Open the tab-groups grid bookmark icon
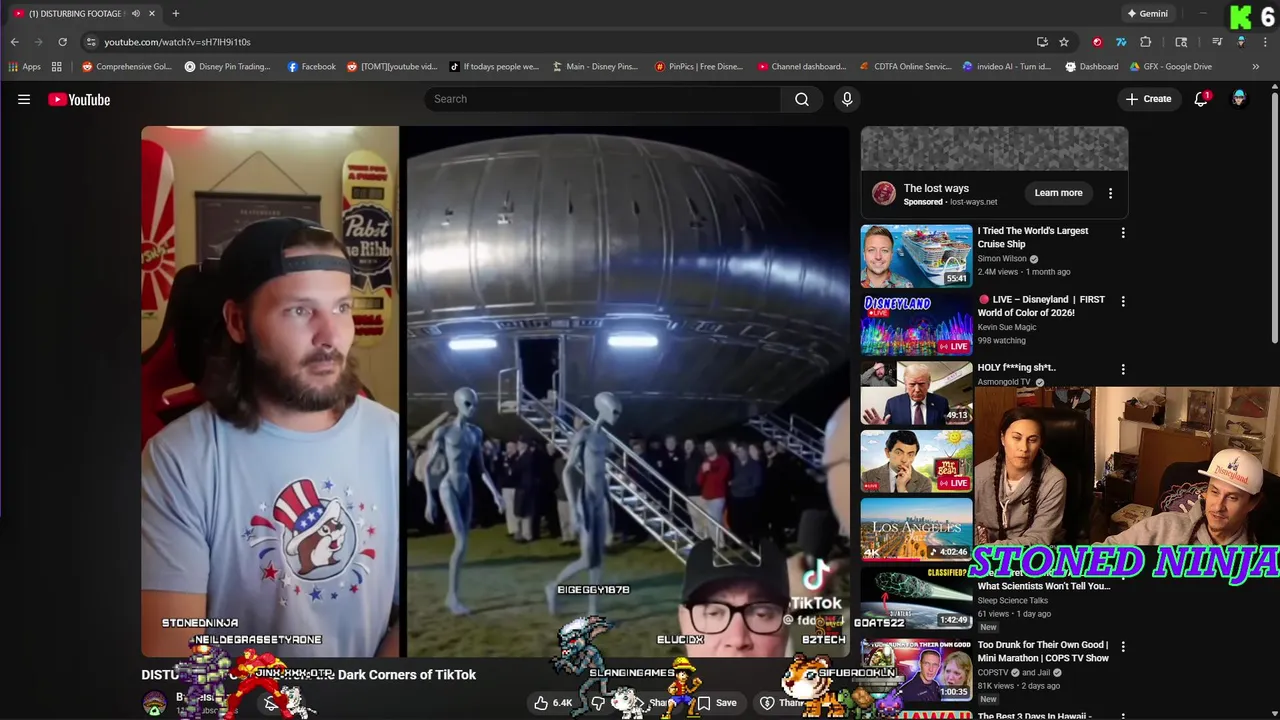This screenshot has width=1280, height=720. (57, 67)
